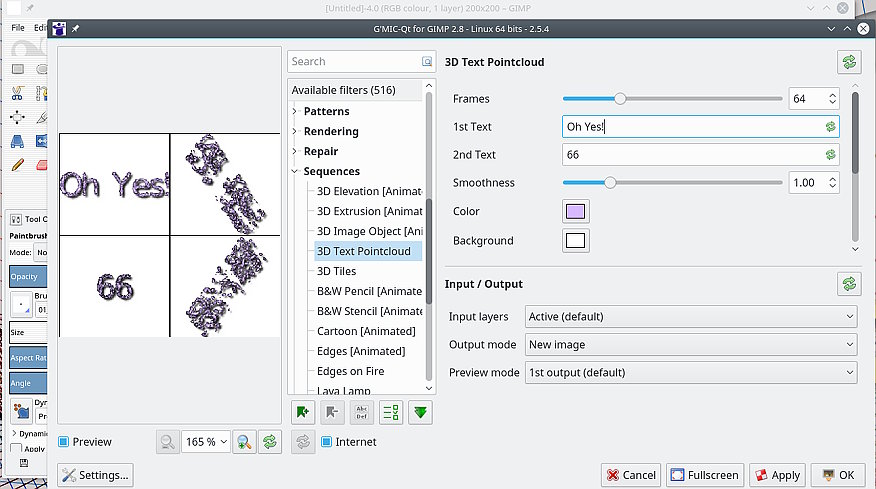Expand the Patterns filter category
This screenshot has width=876, height=489.
point(294,111)
